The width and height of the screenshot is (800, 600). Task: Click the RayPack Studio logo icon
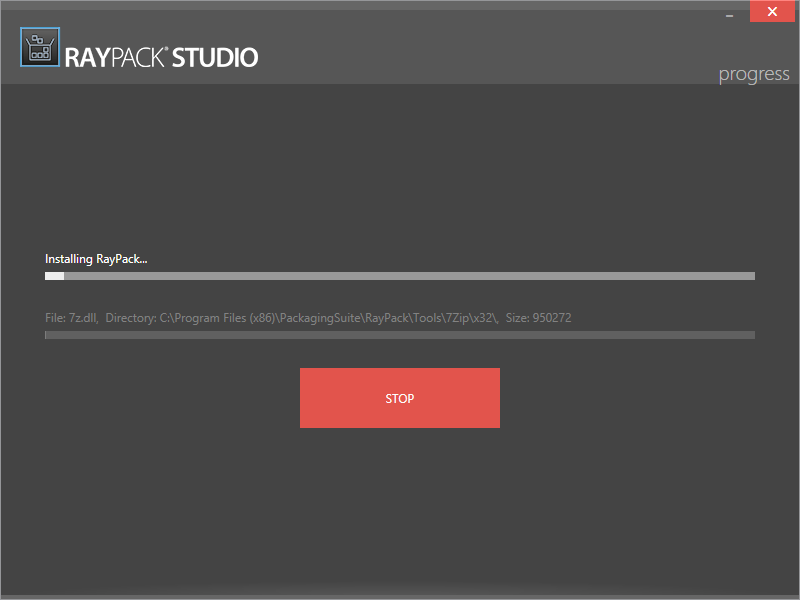point(40,47)
